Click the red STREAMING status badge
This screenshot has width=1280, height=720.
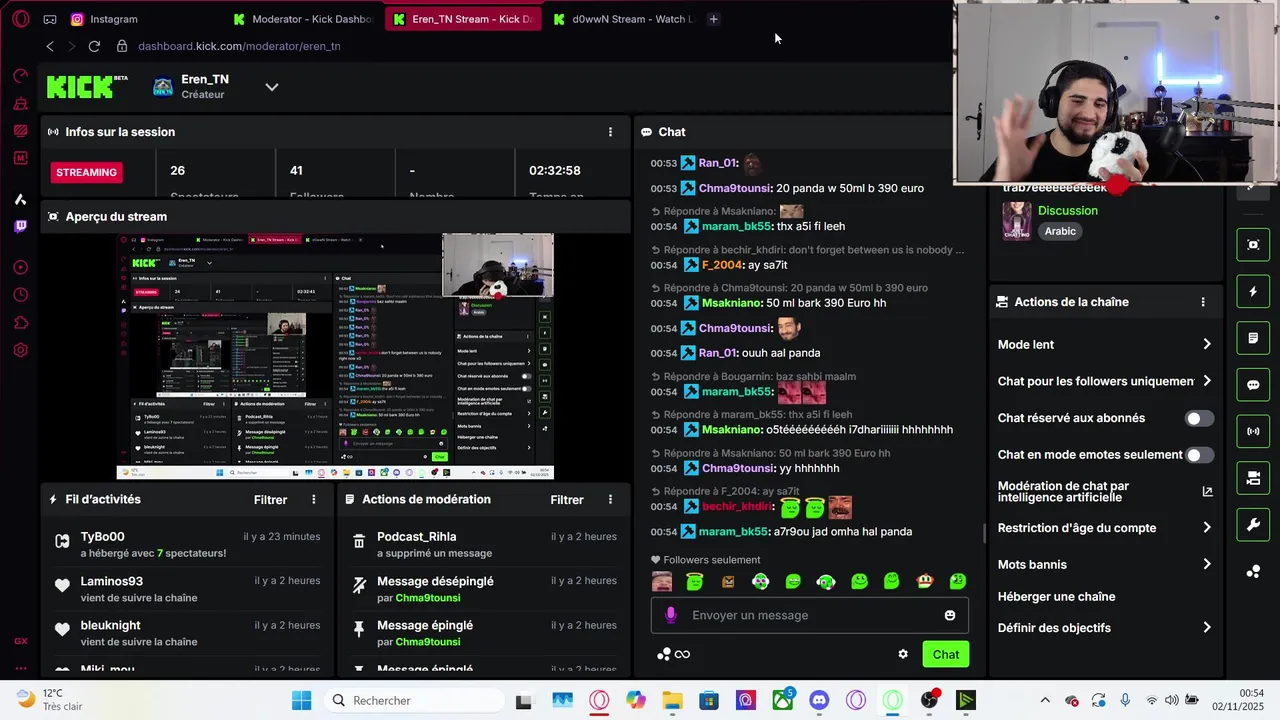pyautogui.click(x=86, y=172)
